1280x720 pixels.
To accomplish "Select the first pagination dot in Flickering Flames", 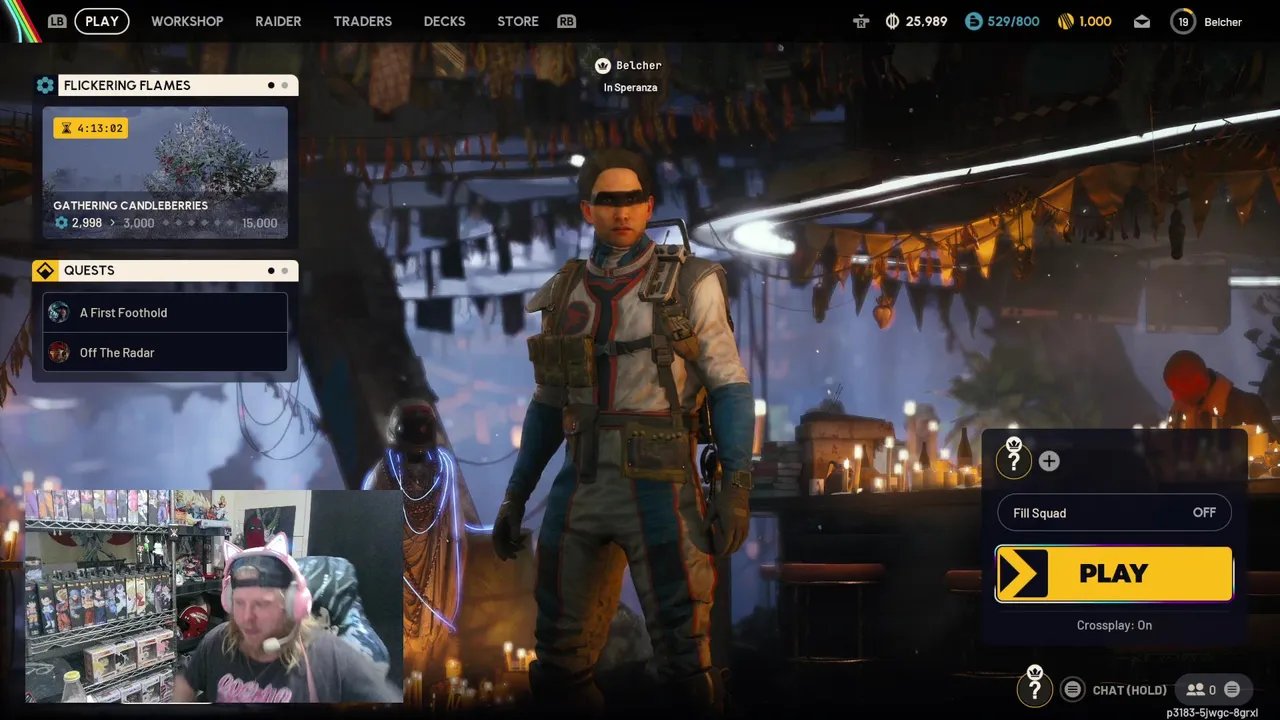I will 271,85.
